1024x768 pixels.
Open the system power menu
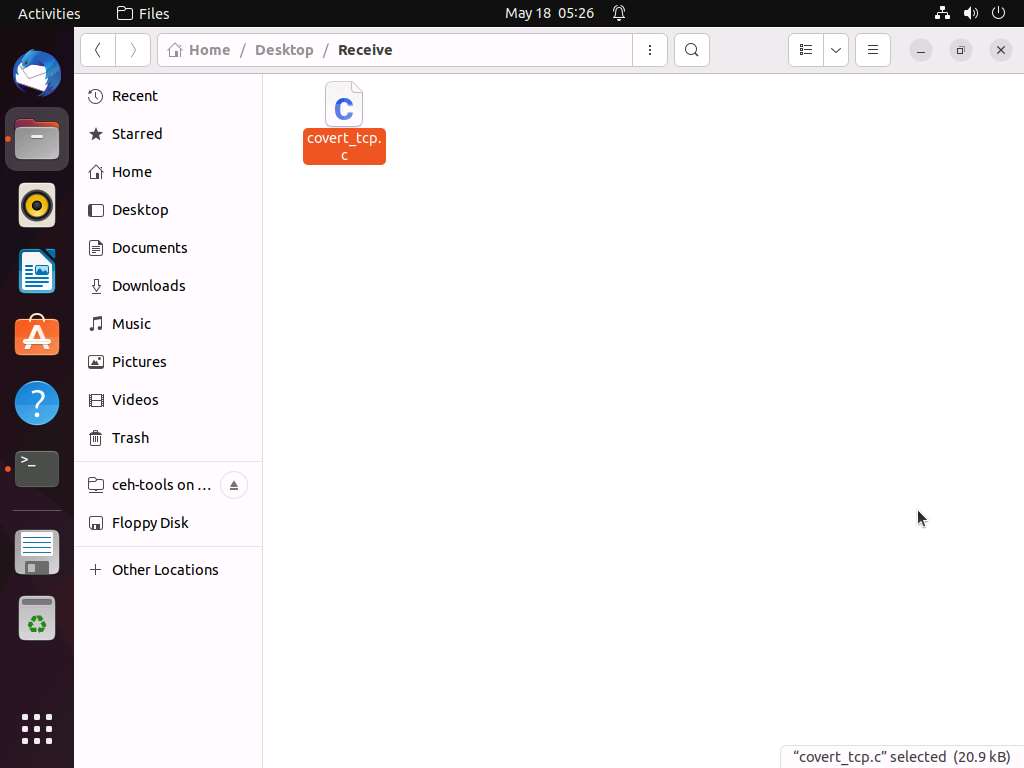[x=998, y=13]
